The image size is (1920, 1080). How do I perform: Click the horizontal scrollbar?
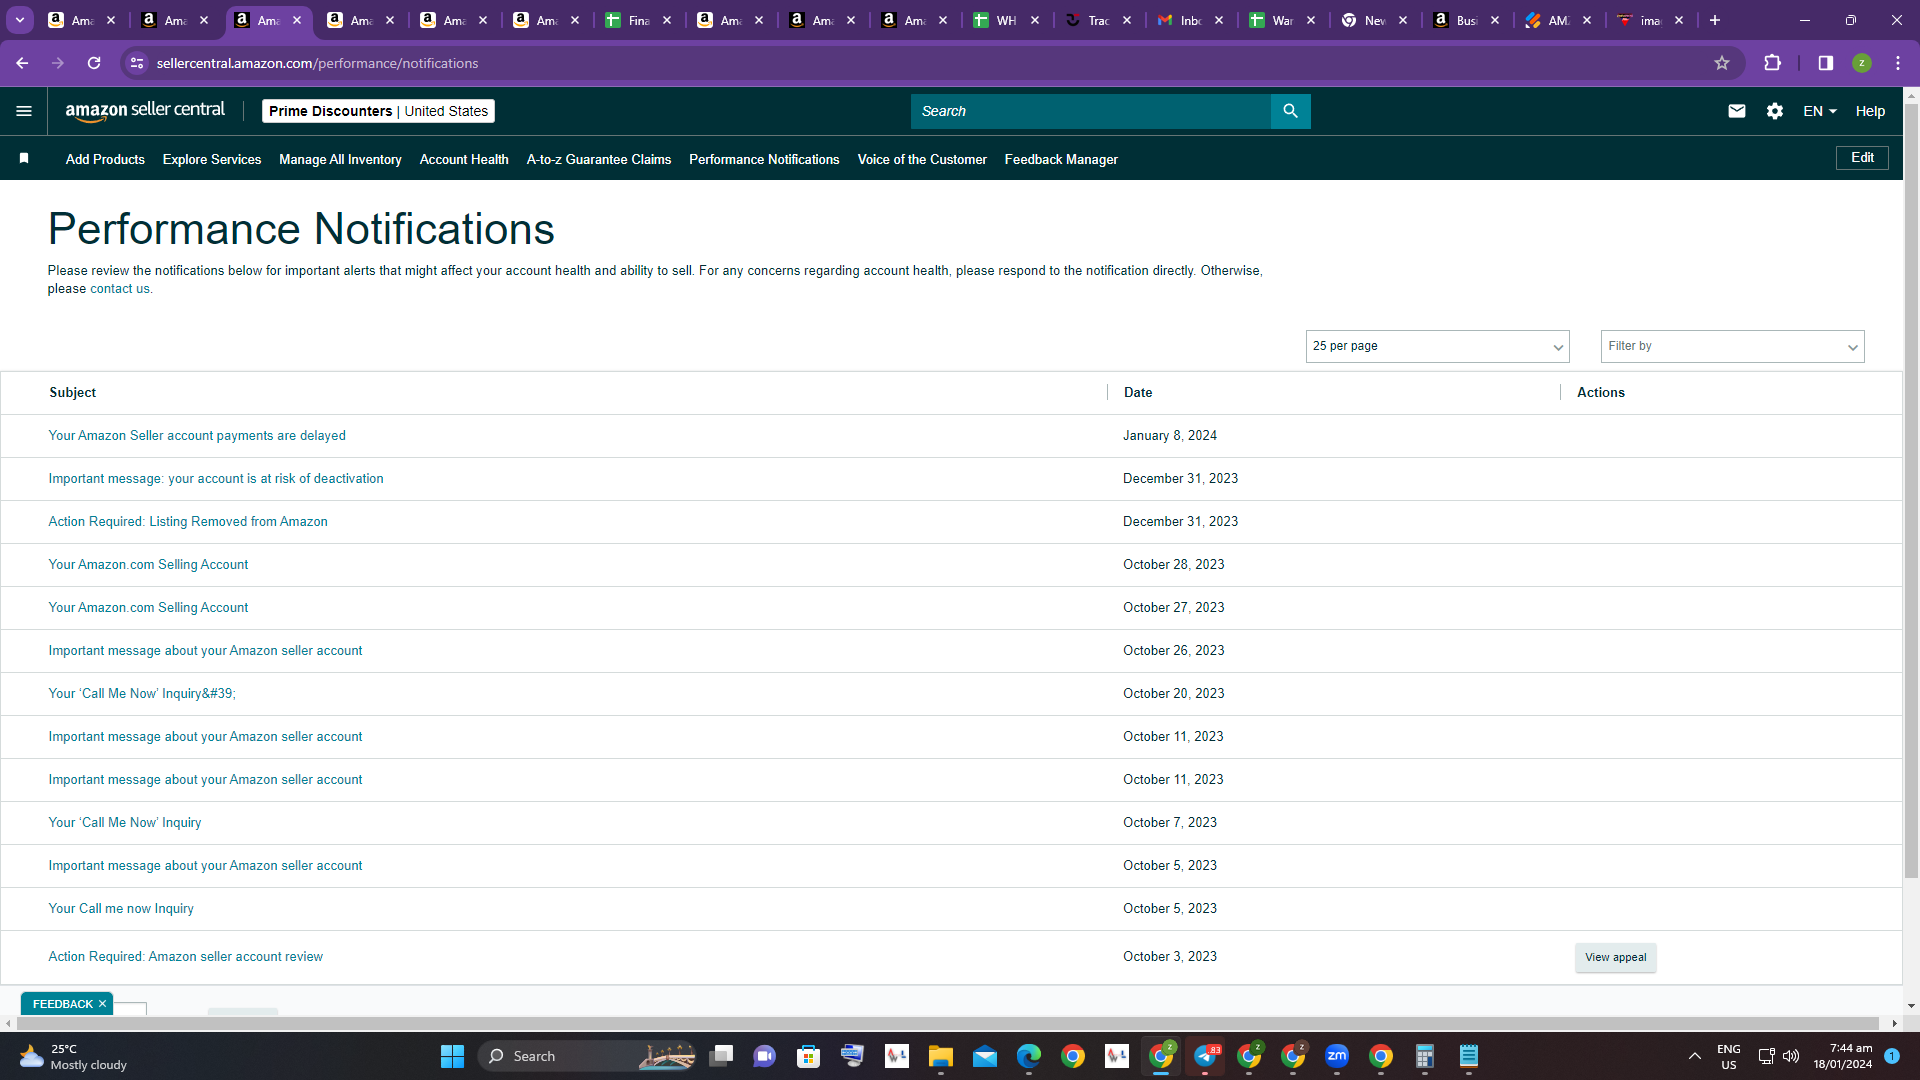pyautogui.click(x=950, y=1023)
